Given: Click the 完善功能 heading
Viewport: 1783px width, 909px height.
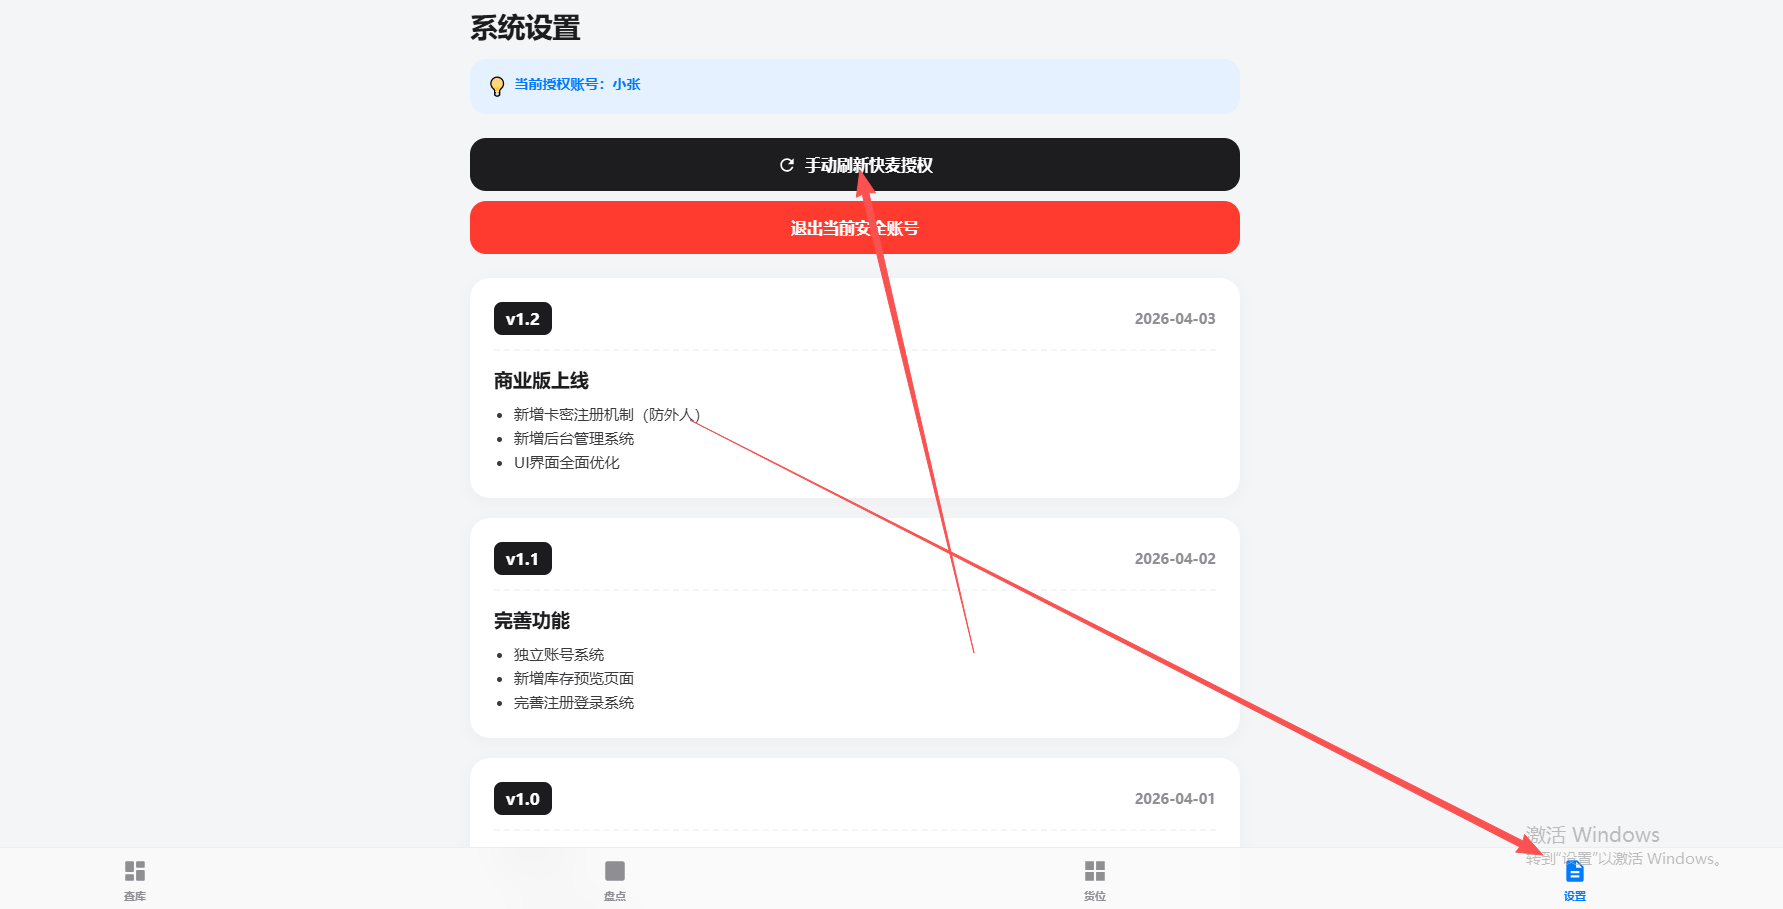Looking at the screenshot, I should (x=532, y=621).
